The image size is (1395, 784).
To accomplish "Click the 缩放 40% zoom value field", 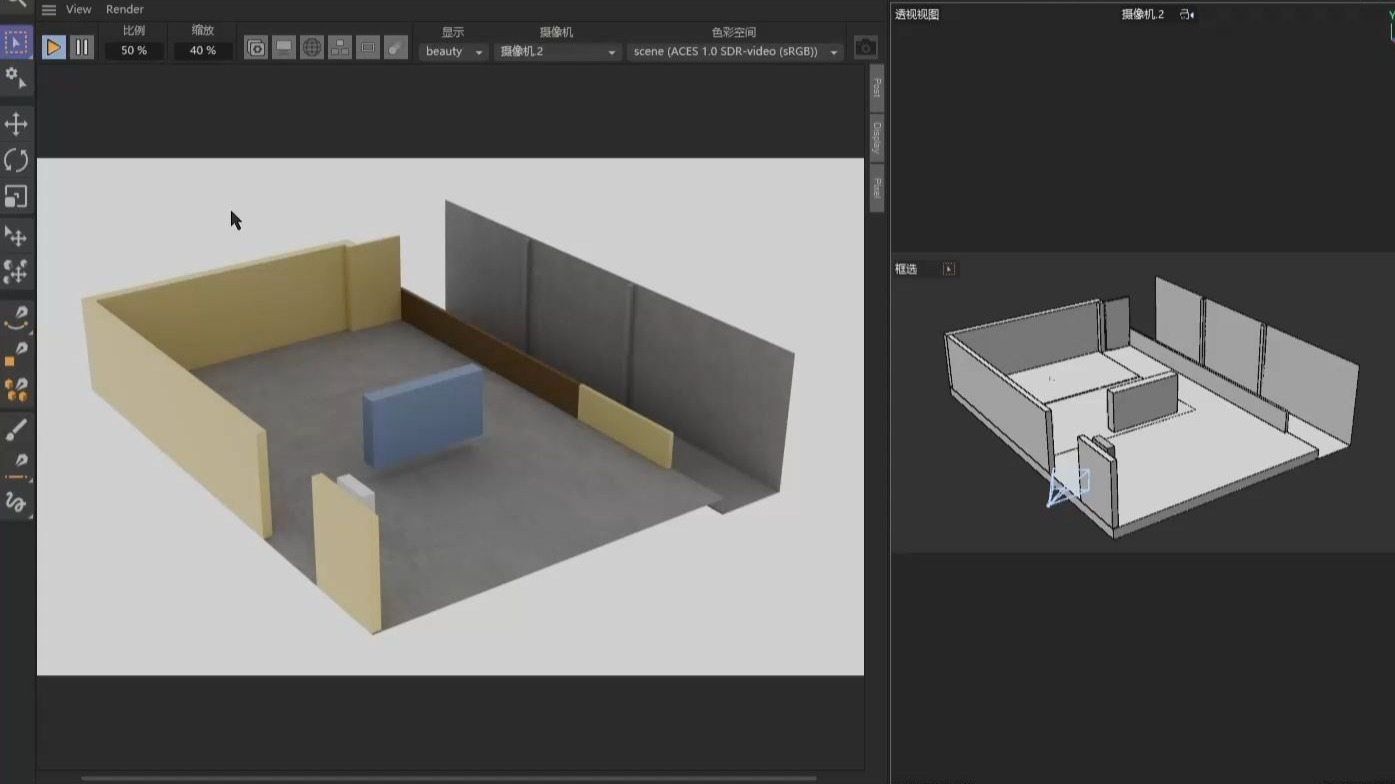I will (x=202, y=50).
